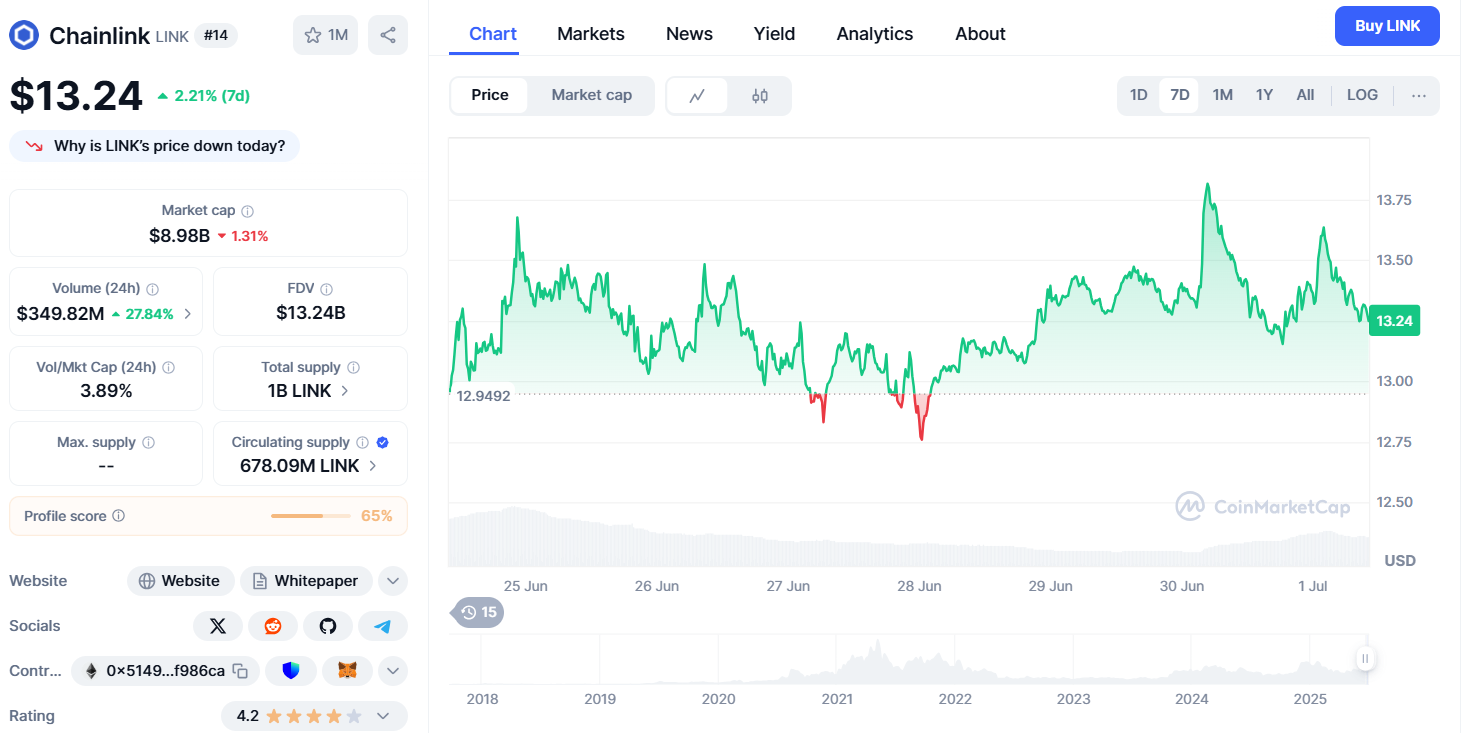The width and height of the screenshot is (1461, 733).
Task: Open the News tab
Action: point(689,34)
